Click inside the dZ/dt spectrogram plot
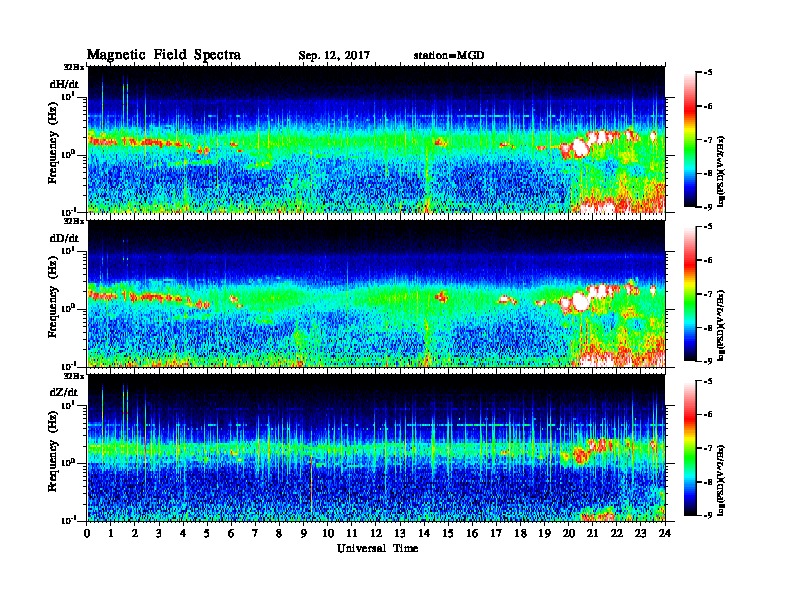The width and height of the screenshot is (792, 612). [x=376, y=447]
